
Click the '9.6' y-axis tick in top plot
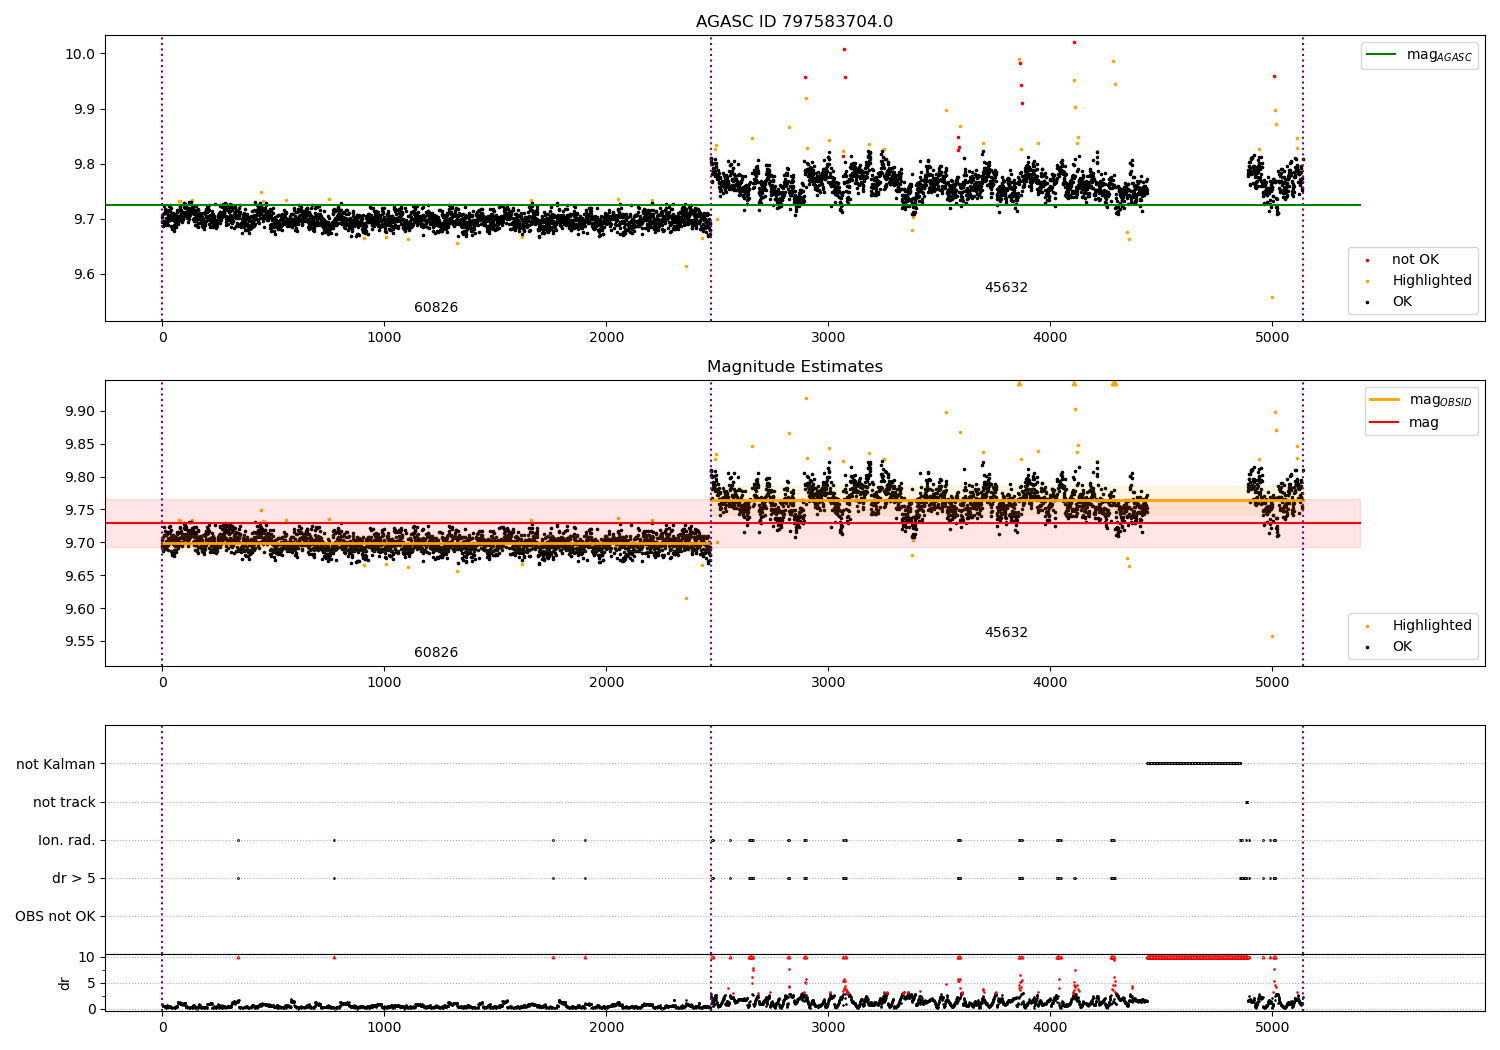click(x=85, y=275)
